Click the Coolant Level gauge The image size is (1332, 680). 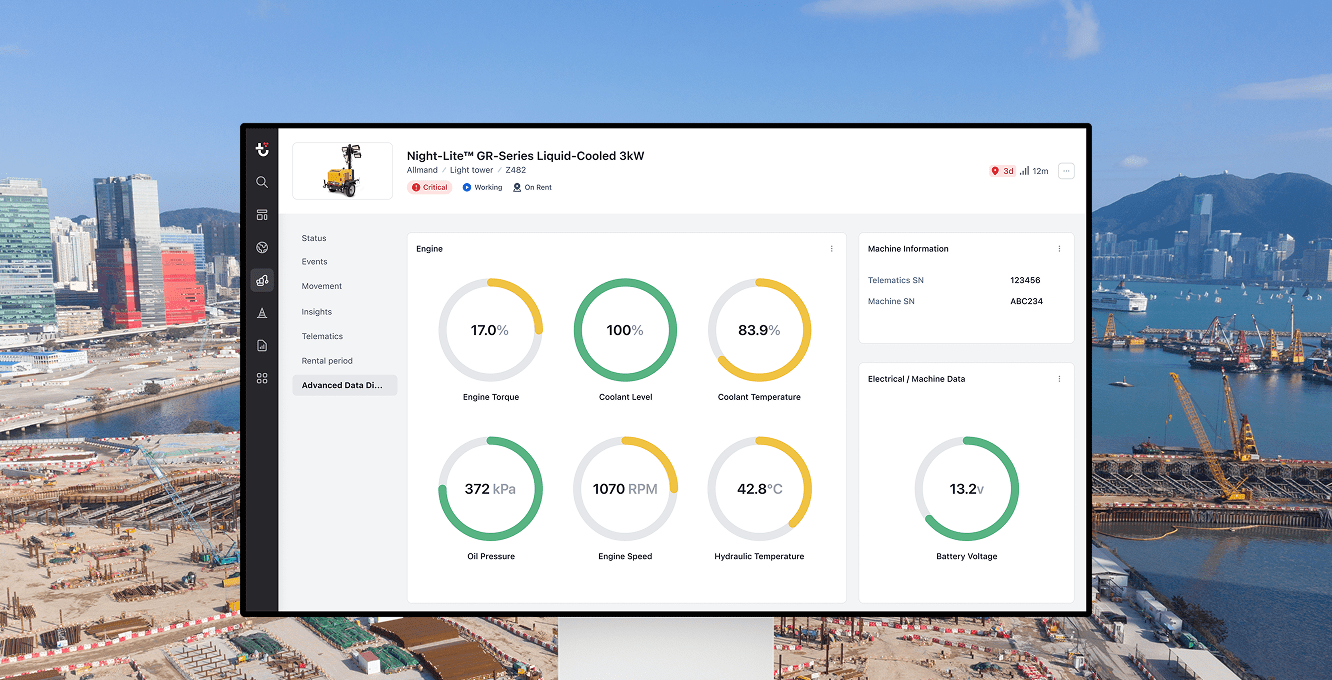(x=625, y=330)
